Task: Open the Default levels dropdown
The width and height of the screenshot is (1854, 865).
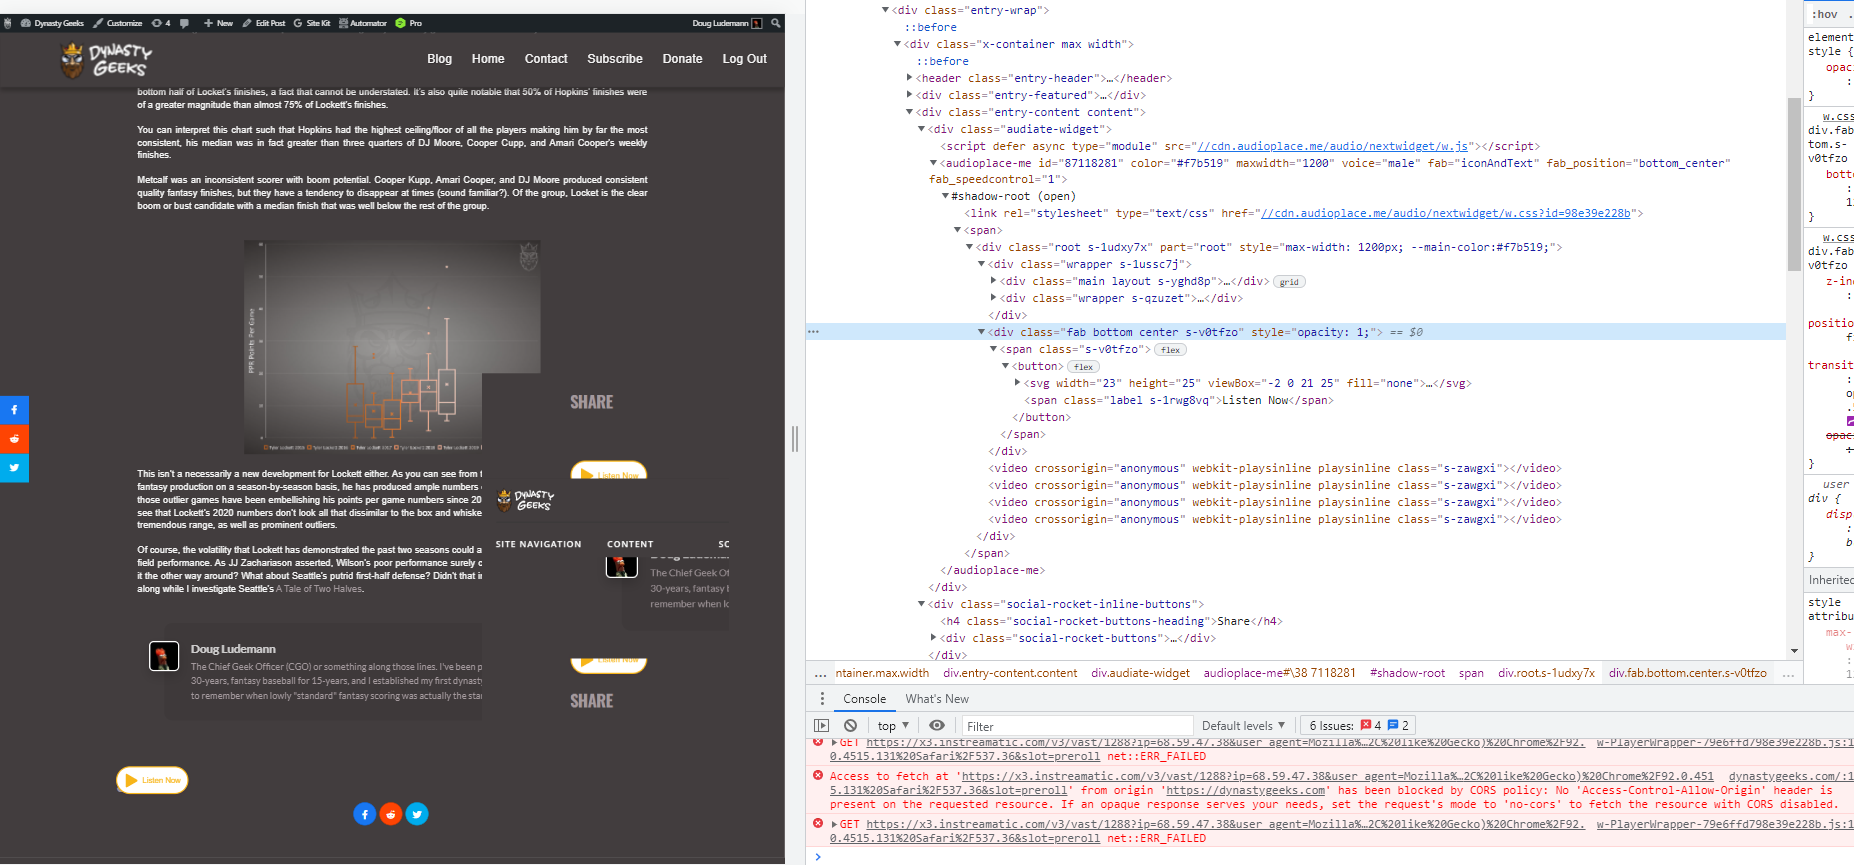Action: [1243, 726]
